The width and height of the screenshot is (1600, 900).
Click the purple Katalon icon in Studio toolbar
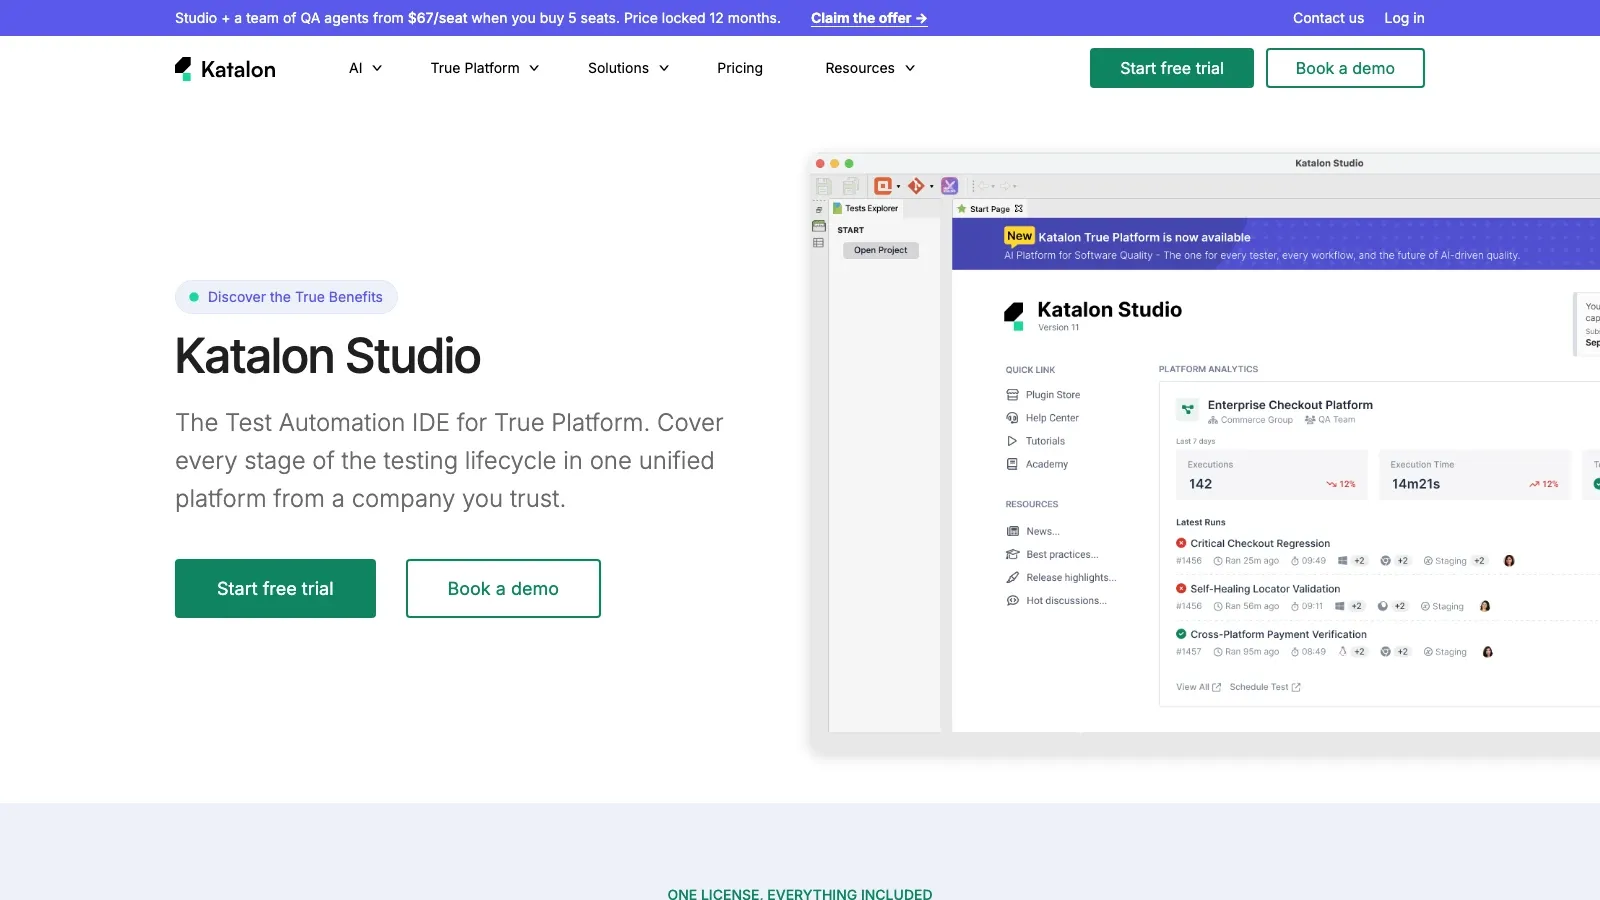tap(950, 186)
